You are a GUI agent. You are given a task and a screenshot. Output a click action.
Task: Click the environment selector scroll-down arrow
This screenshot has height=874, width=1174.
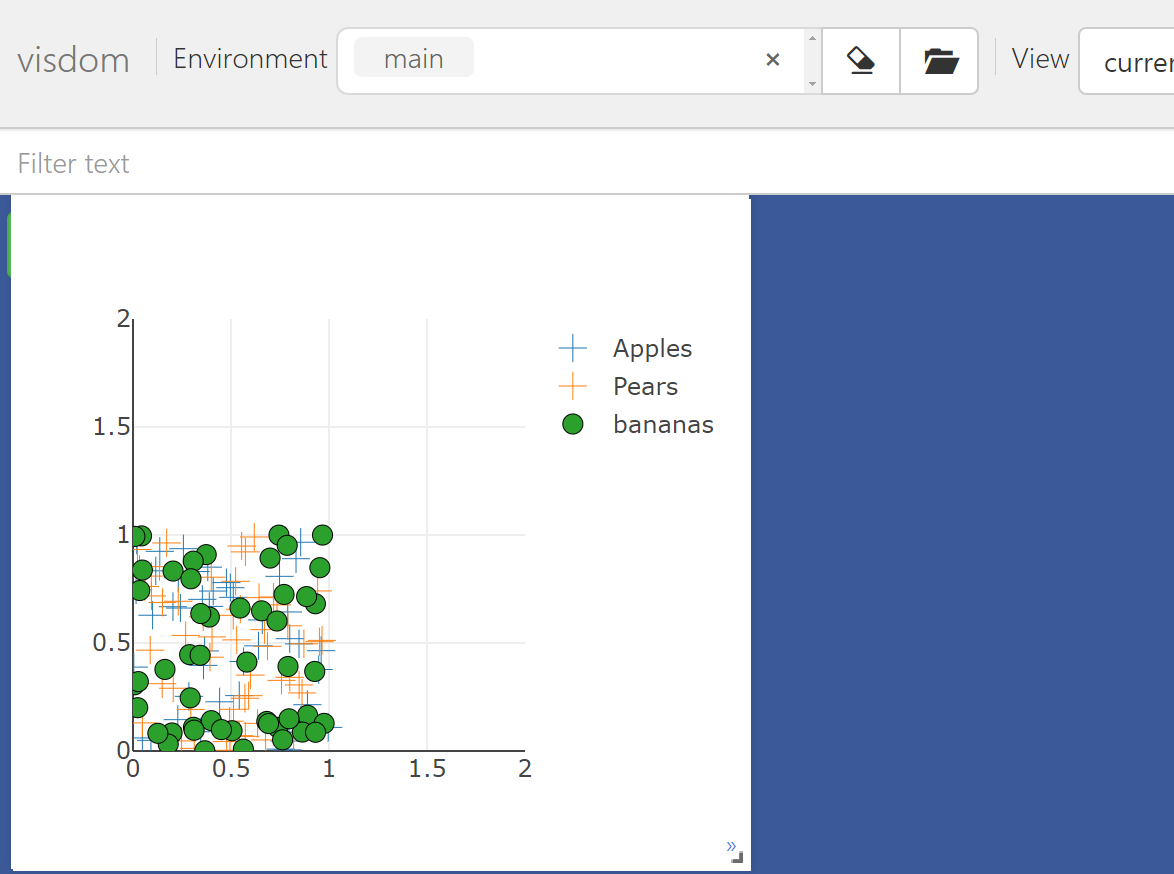pos(812,84)
